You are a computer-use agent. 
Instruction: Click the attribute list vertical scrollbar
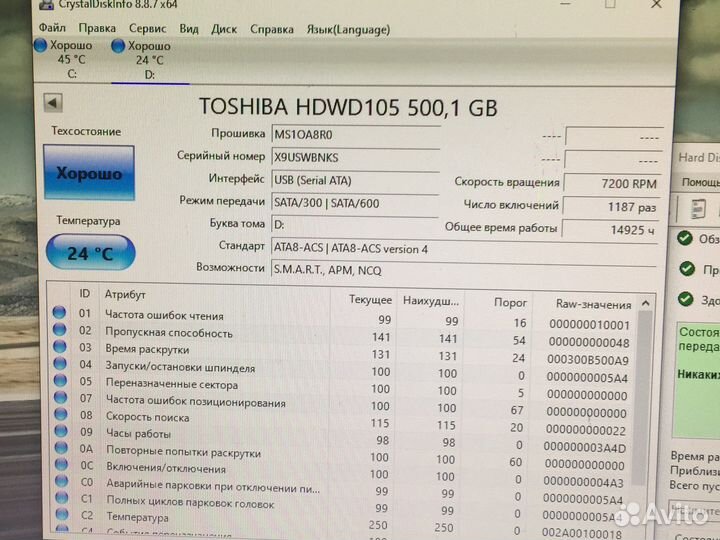pyautogui.click(x=644, y=397)
